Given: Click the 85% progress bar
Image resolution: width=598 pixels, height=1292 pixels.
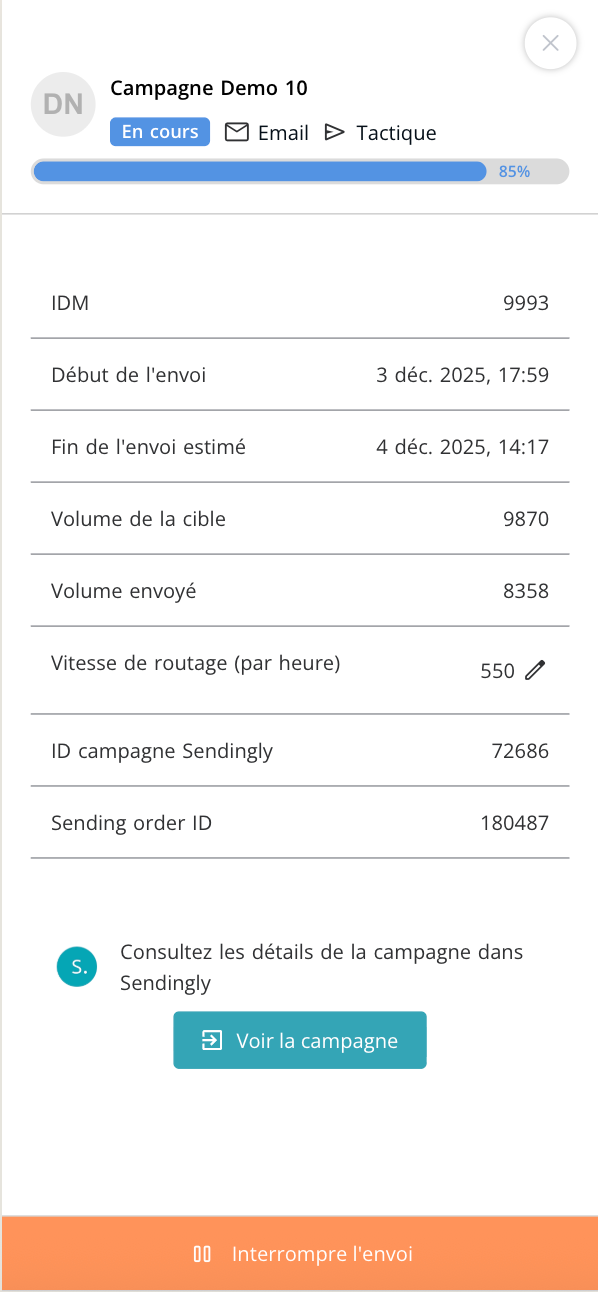Looking at the screenshot, I should coord(300,171).
